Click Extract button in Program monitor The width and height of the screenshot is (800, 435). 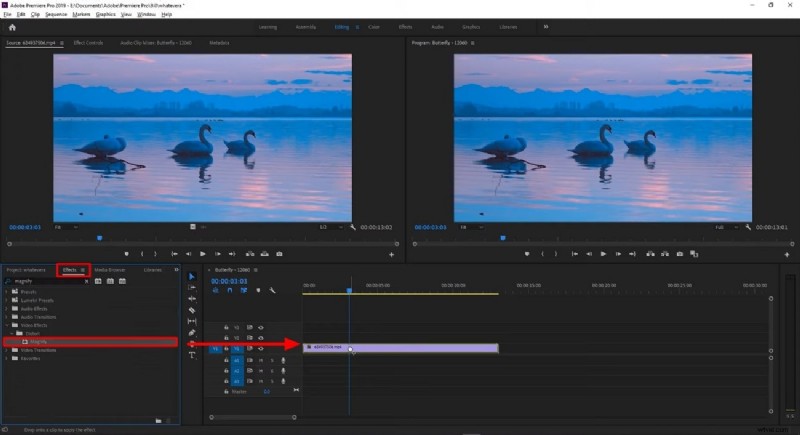point(665,254)
